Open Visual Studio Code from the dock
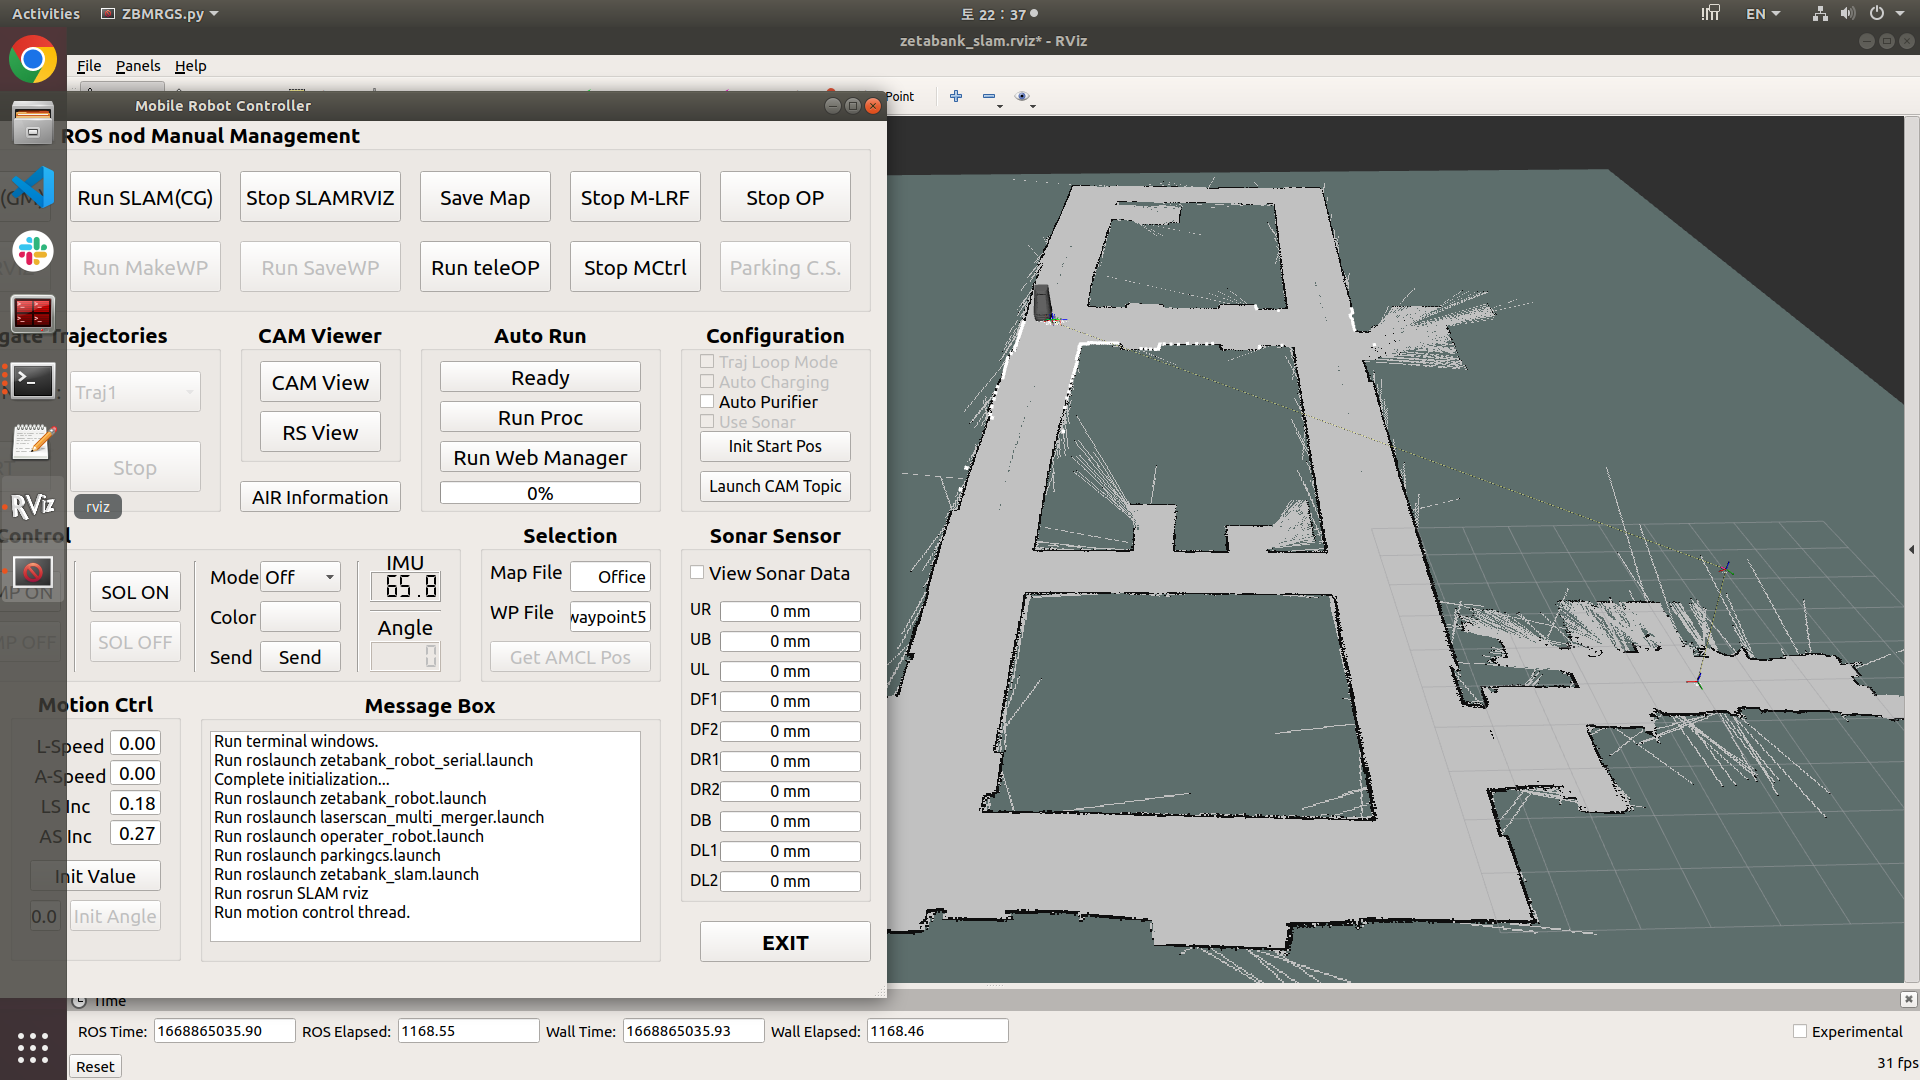 (32, 188)
